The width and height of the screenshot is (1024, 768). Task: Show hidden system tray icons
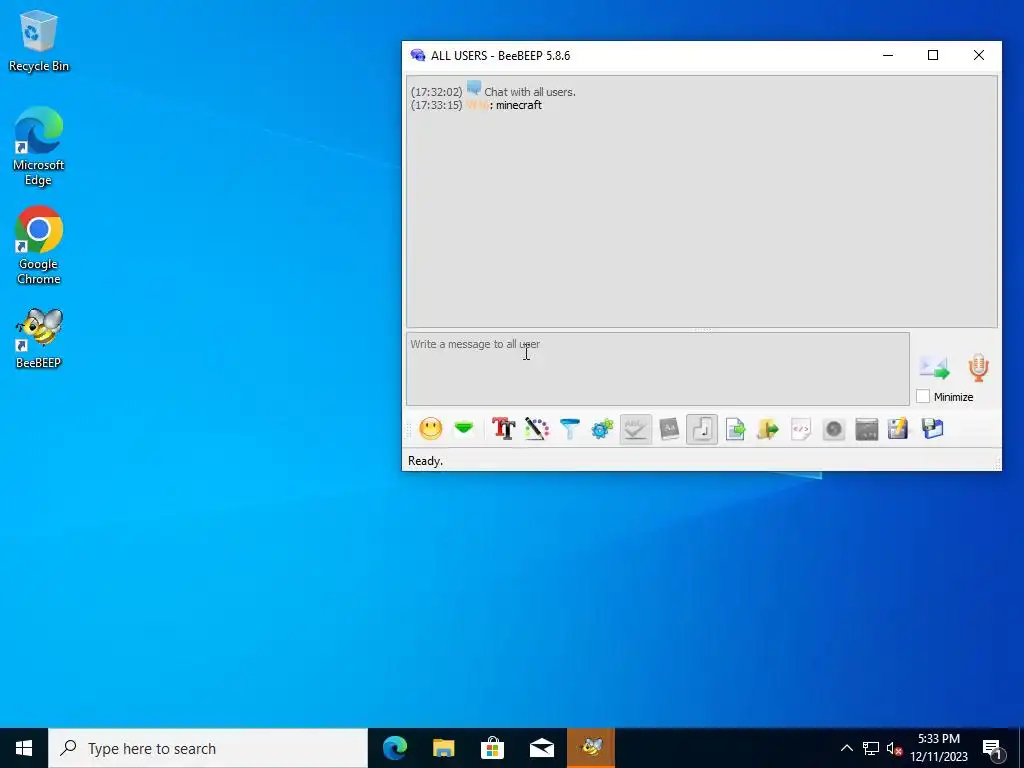click(846, 748)
